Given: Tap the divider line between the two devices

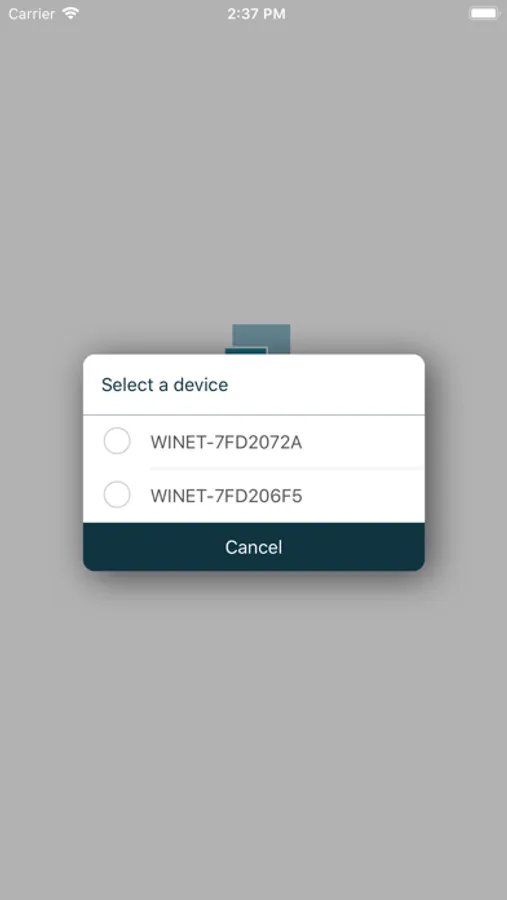Looking at the screenshot, I should (x=287, y=469).
